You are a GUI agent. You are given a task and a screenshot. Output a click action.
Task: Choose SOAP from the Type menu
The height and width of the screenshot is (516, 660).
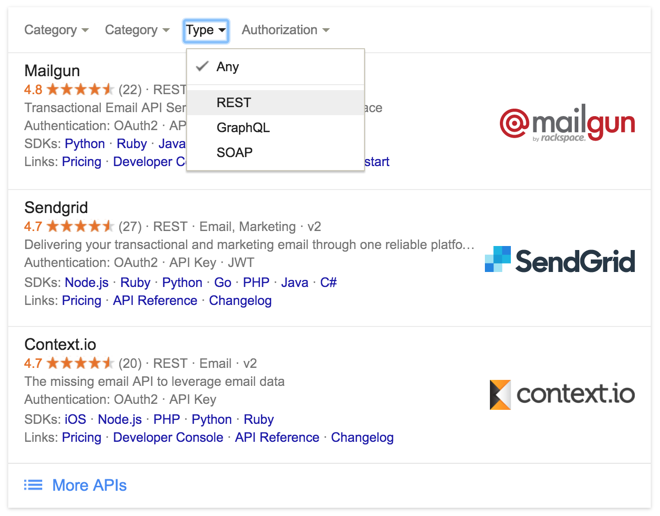235,152
